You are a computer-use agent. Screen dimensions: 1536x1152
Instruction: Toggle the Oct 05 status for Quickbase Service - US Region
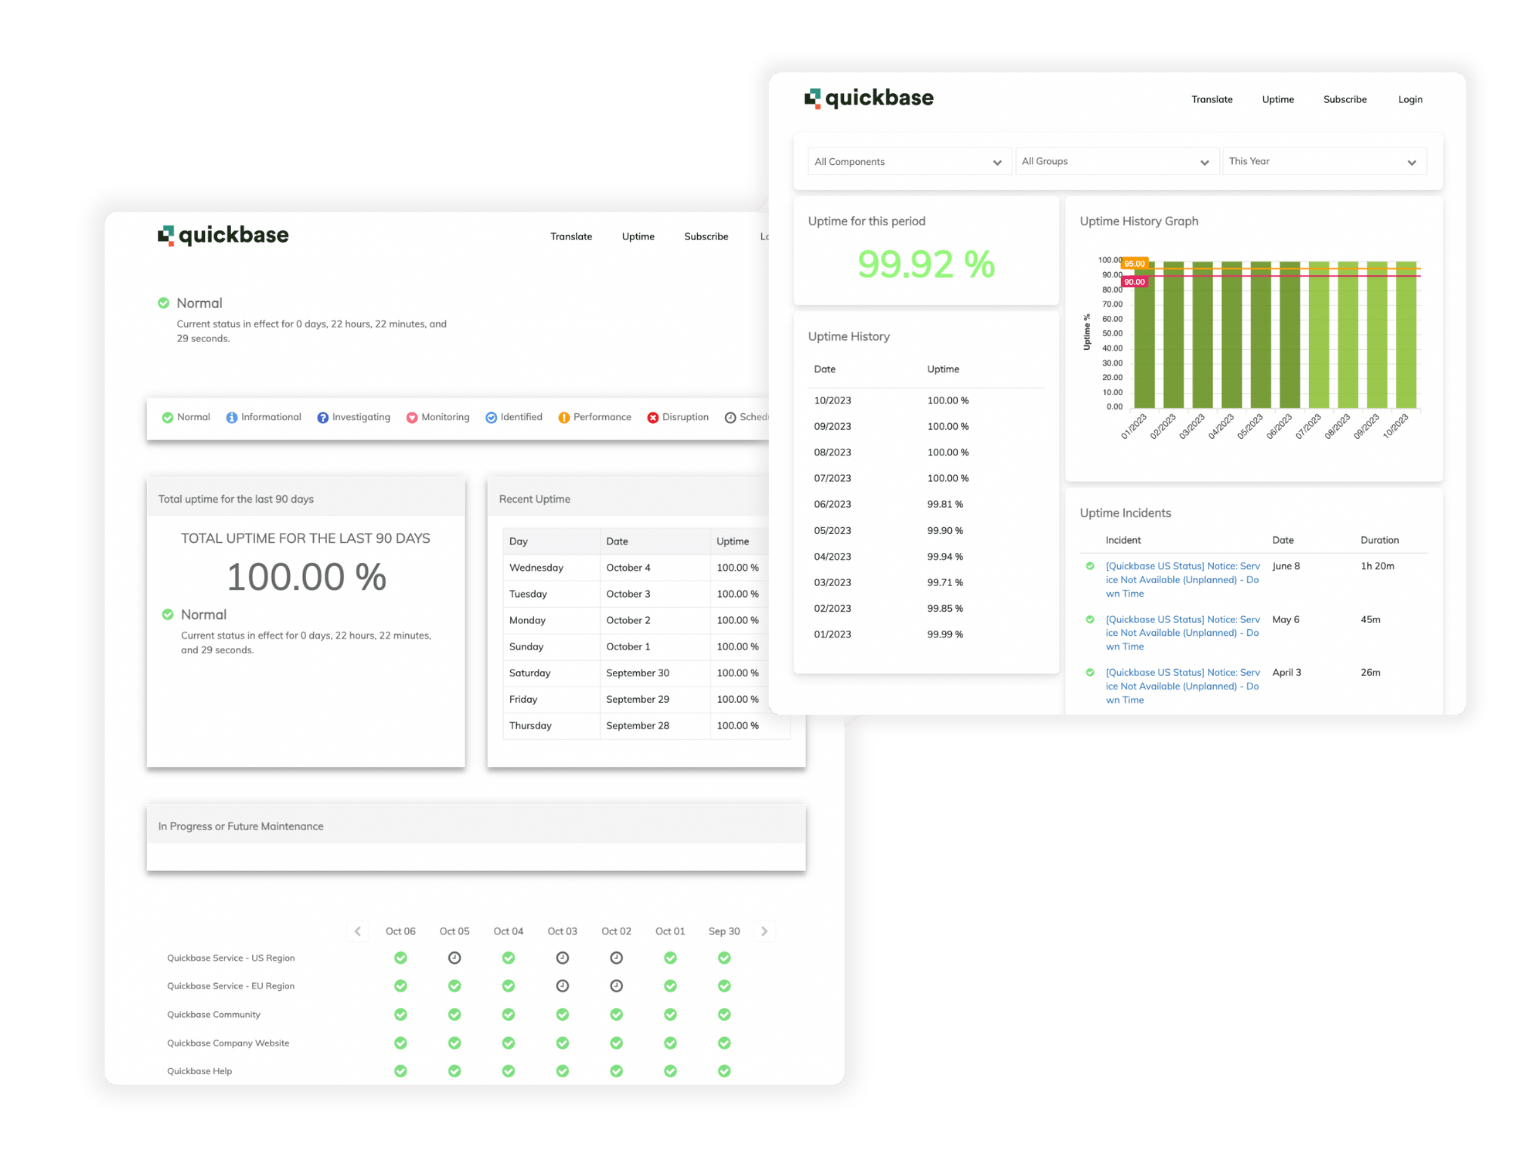pos(454,957)
